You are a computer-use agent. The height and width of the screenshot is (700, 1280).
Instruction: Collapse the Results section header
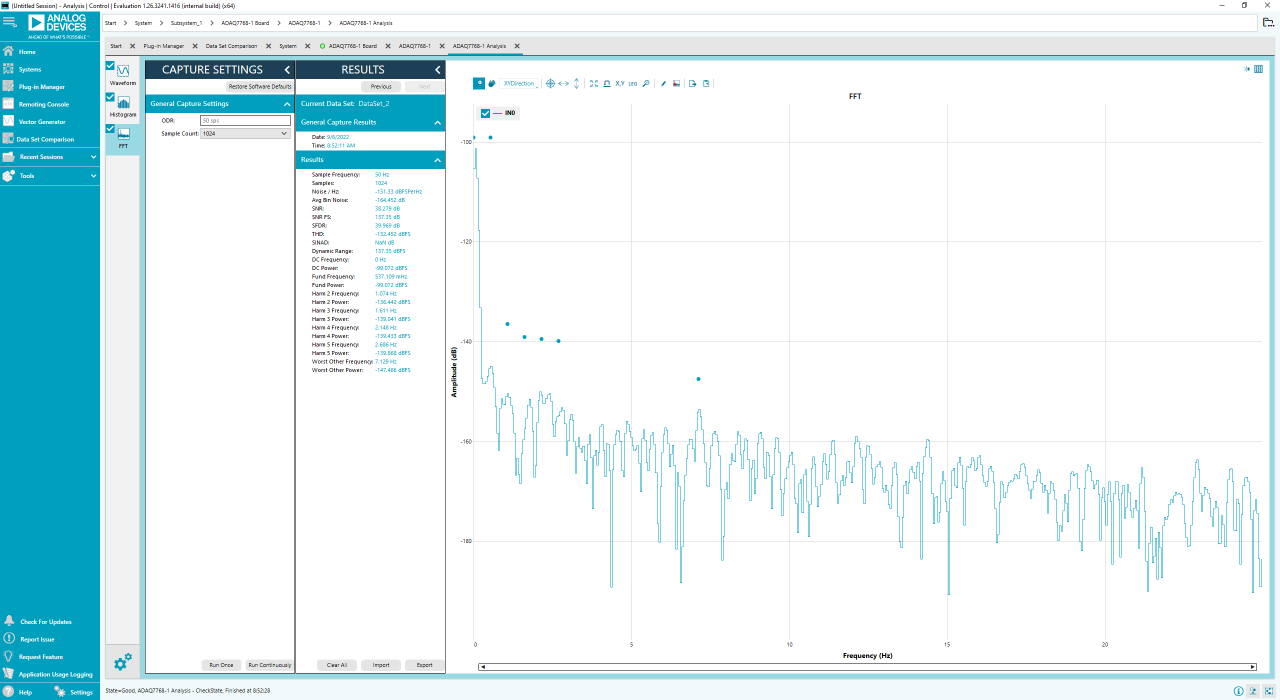[435, 159]
